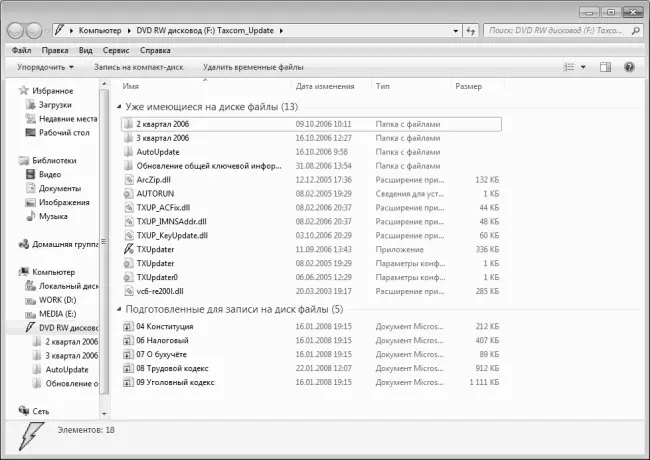This screenshot has width=650, height=460.
Task: Select the ArcZip.dll file icon
Action: click(x=129, y=179)
